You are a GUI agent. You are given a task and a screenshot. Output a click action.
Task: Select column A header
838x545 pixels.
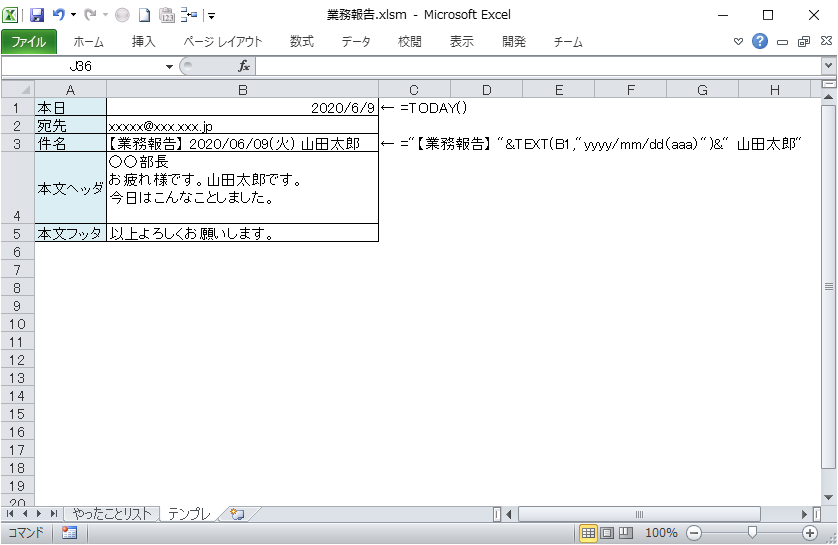pos(71,90)
